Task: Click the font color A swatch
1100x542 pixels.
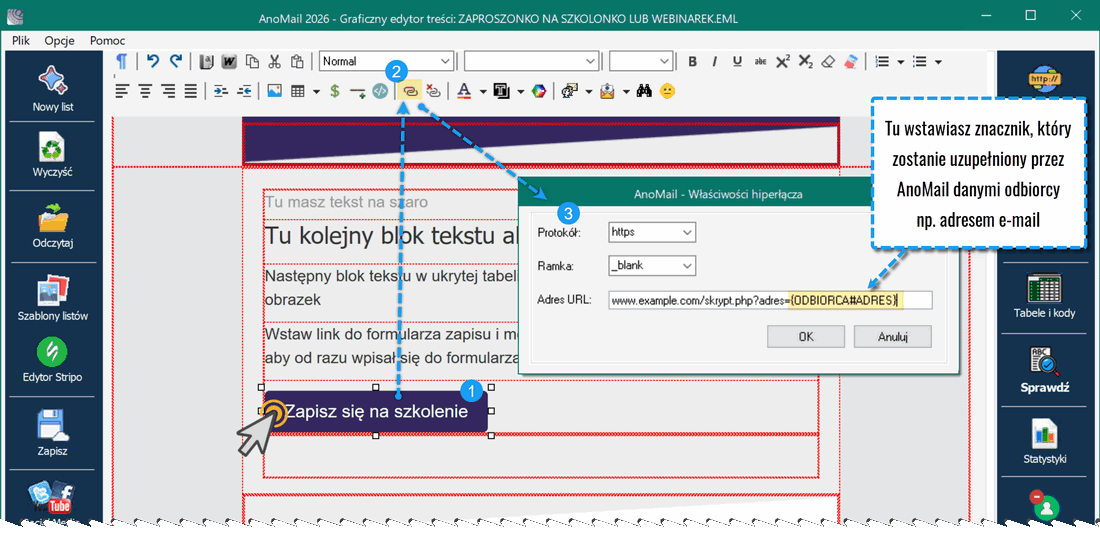Action: tap(464, 91)
